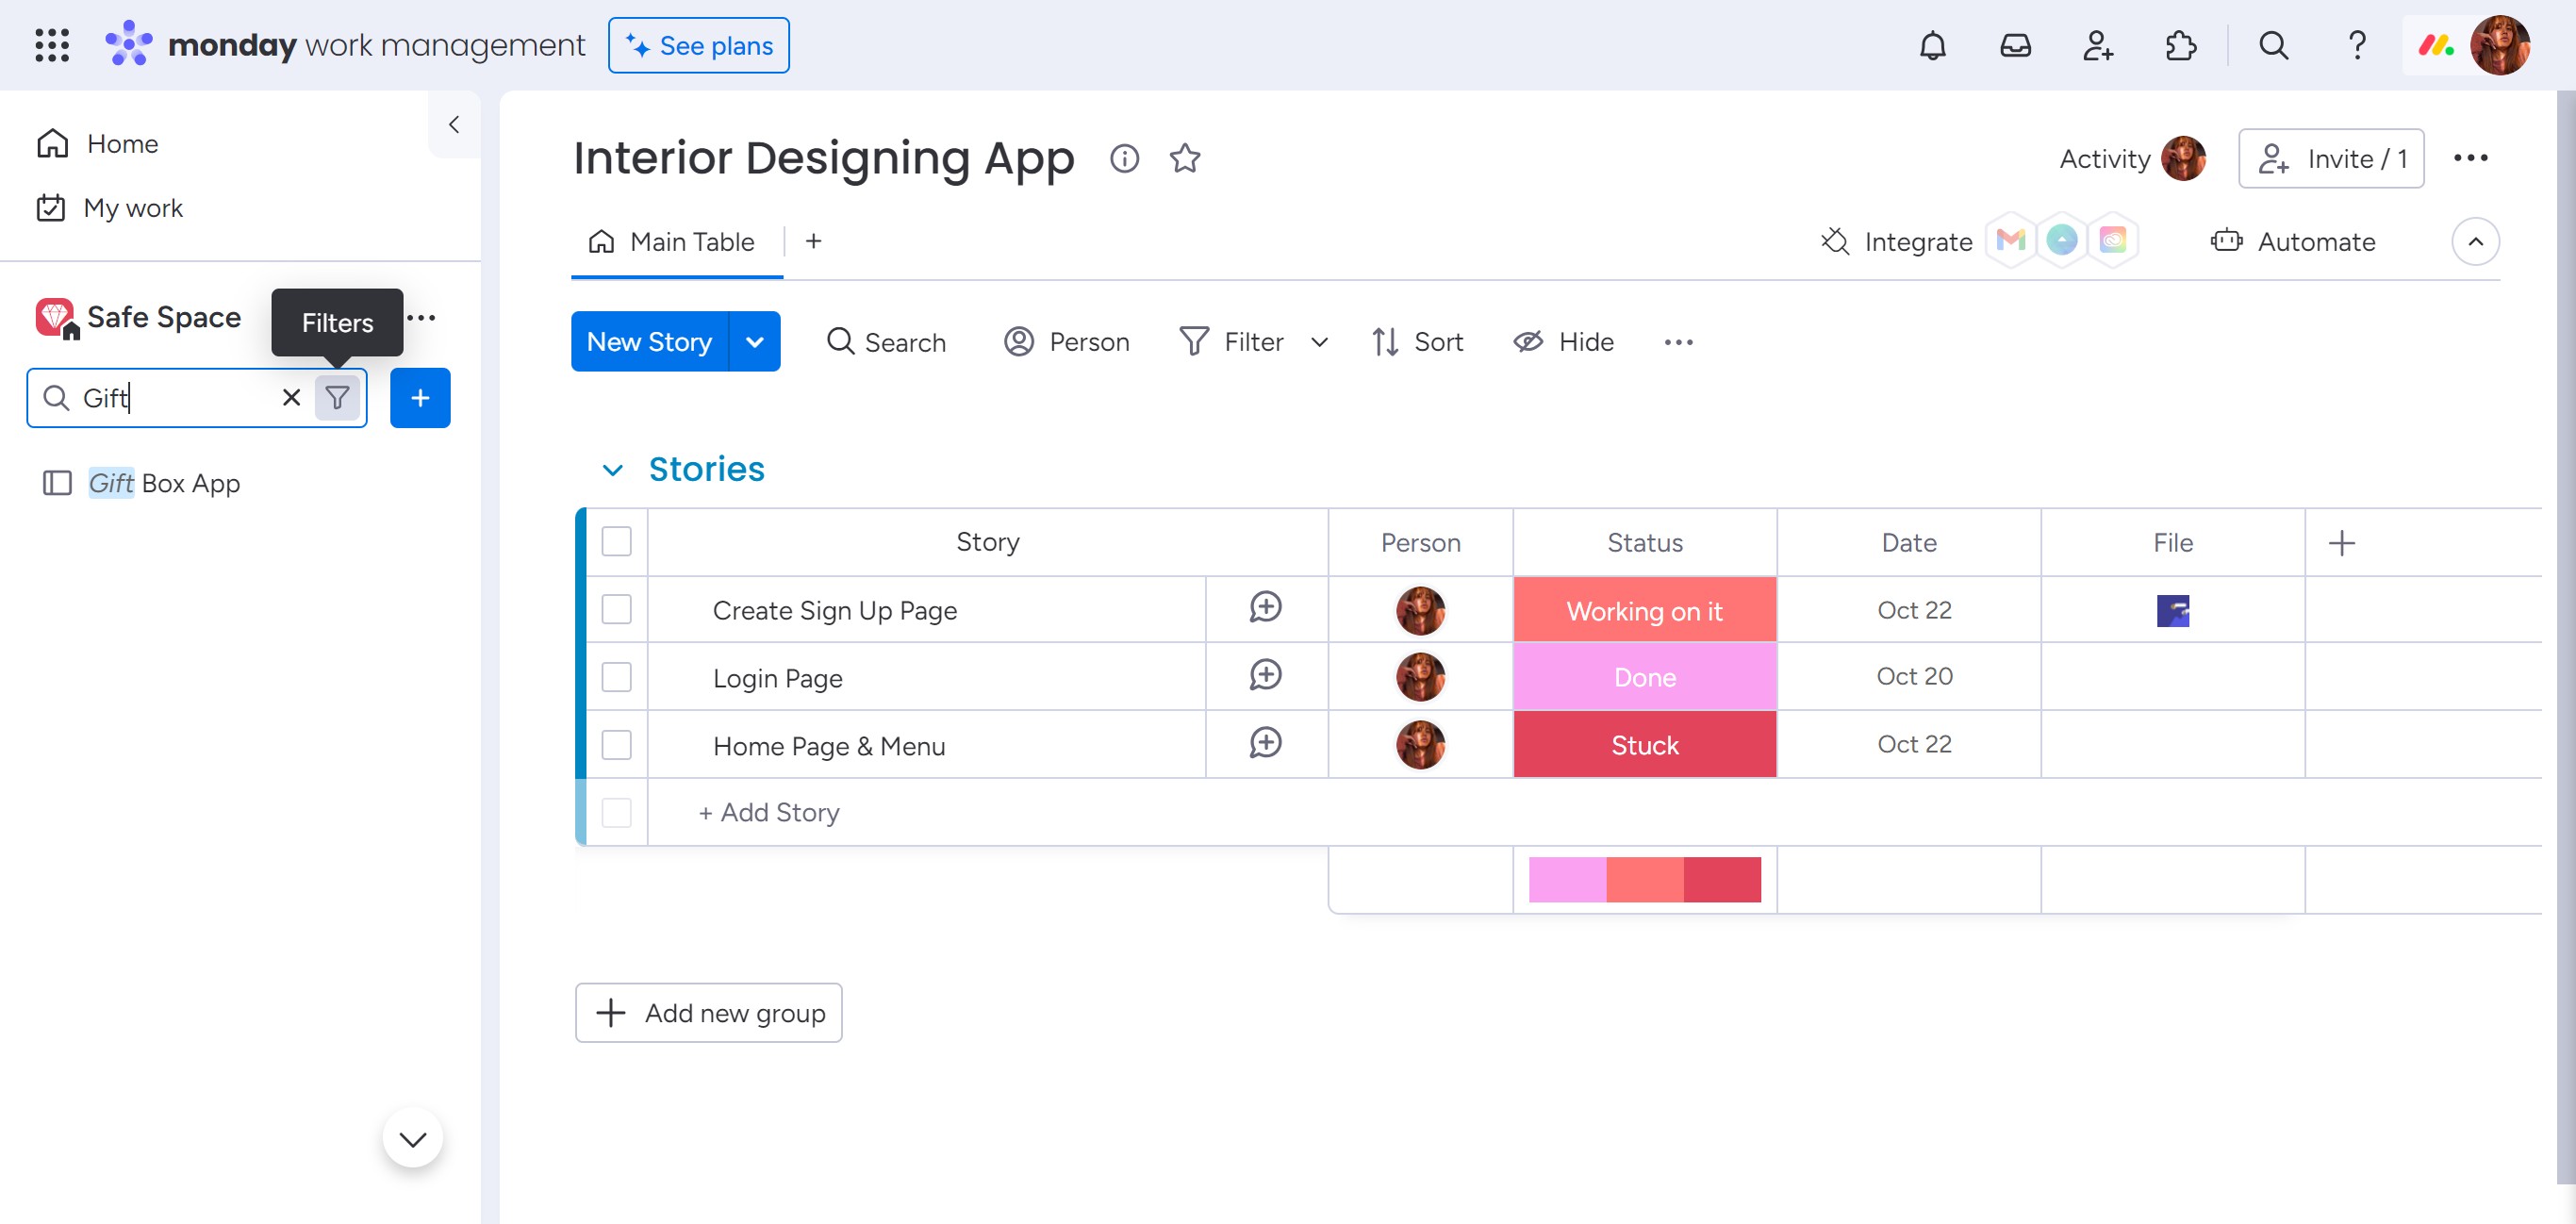Open the inbox tray icon
This screenshot has height=1224, width=2576.
(x=2014, y=45)
